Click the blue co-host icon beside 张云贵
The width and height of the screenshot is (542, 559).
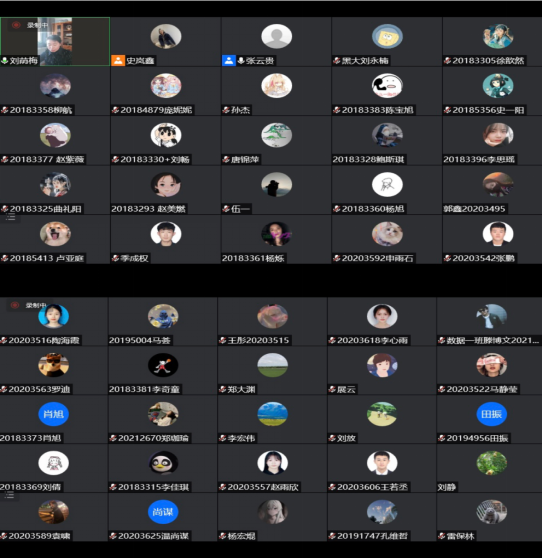click(x=229, y=61)
